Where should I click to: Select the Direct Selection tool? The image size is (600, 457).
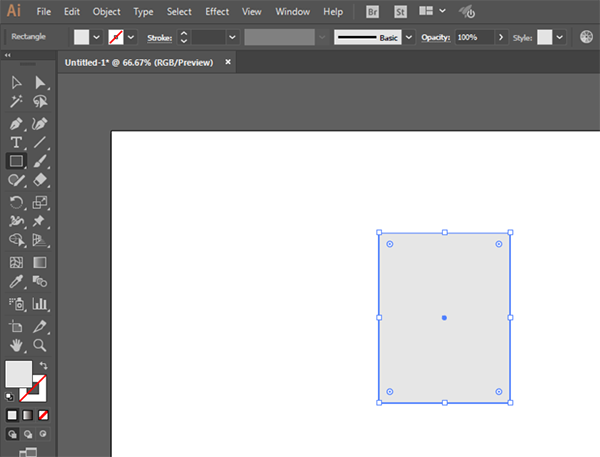40,82
